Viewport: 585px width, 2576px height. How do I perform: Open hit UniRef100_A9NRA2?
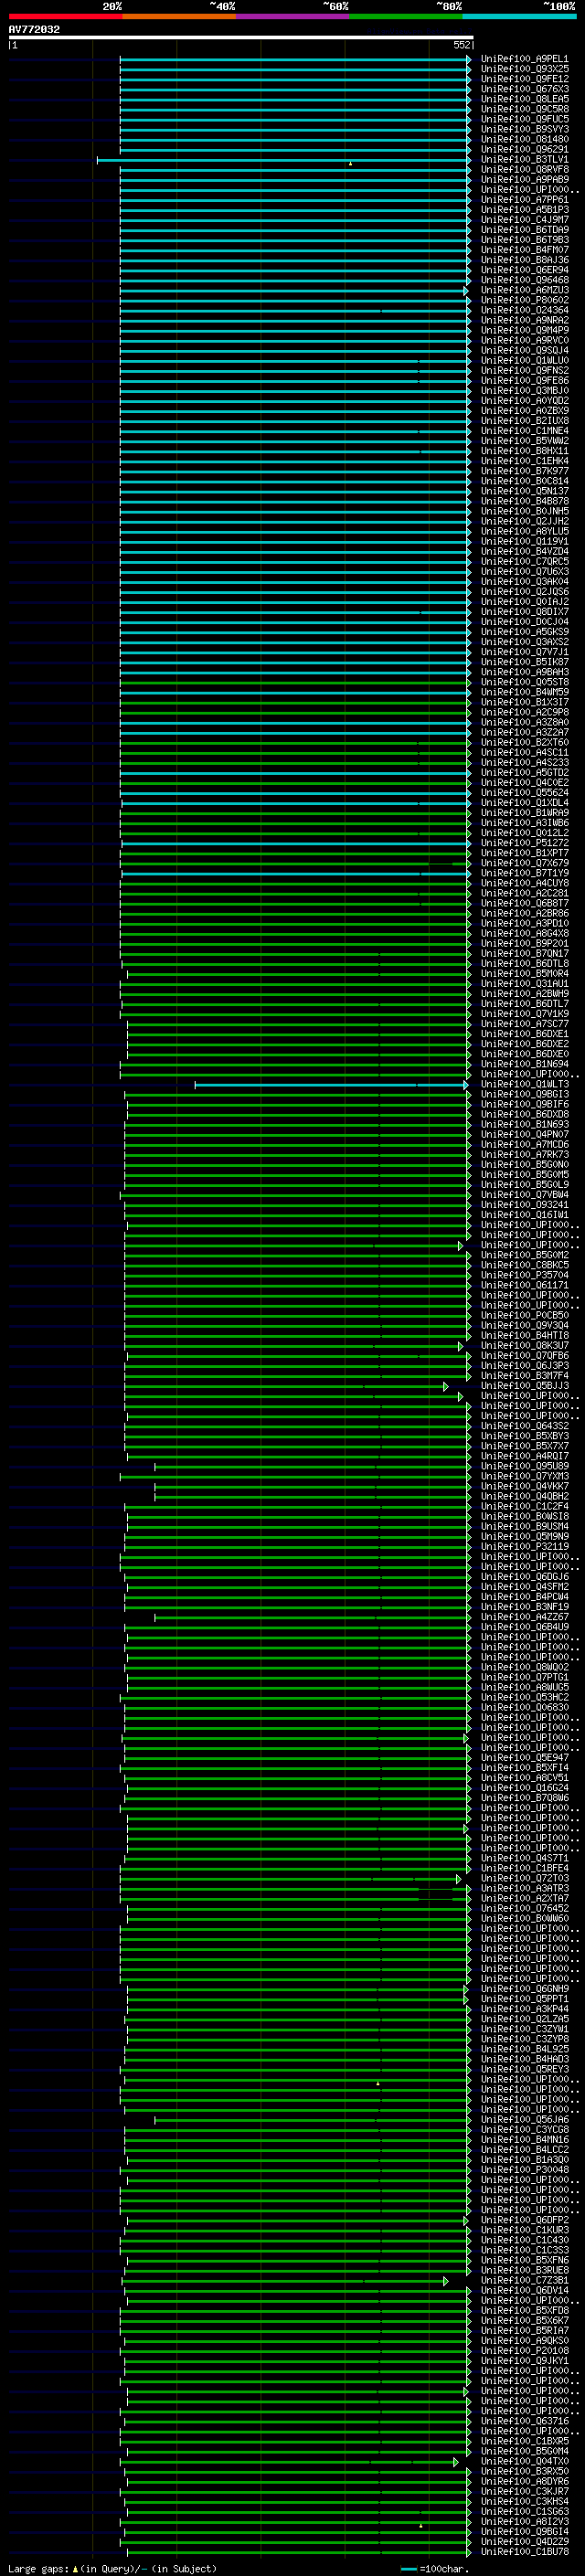524,320
